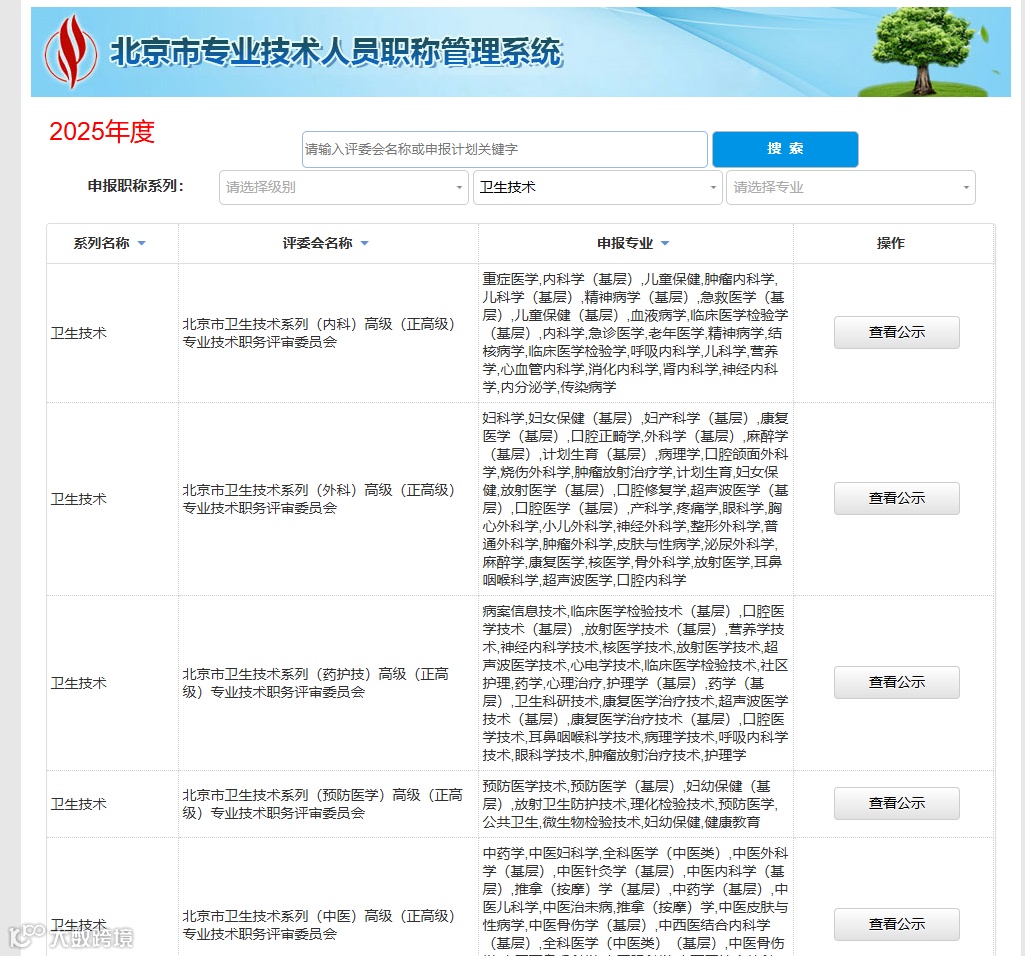Click 查看公示 for the 预防医学 committee
The width and height of the screenshot is (1025, 956).
[896, 803]
